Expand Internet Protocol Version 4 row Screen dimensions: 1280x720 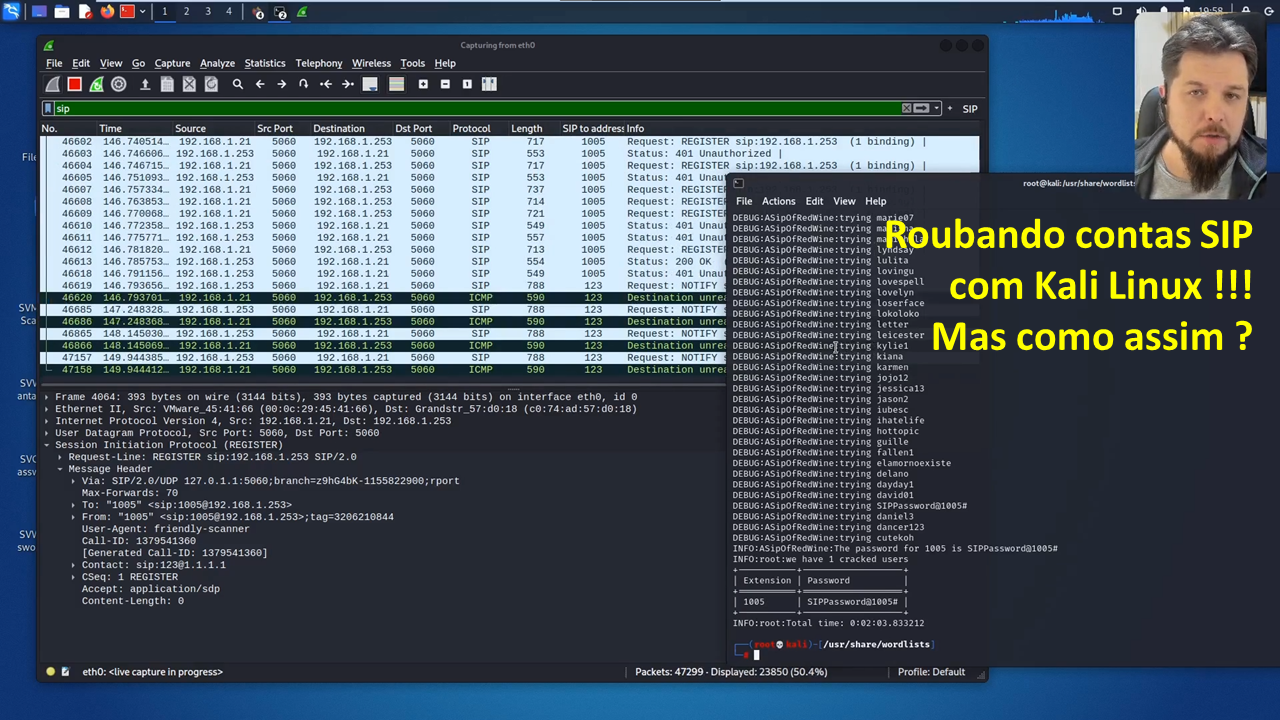(x=47, y=421)
